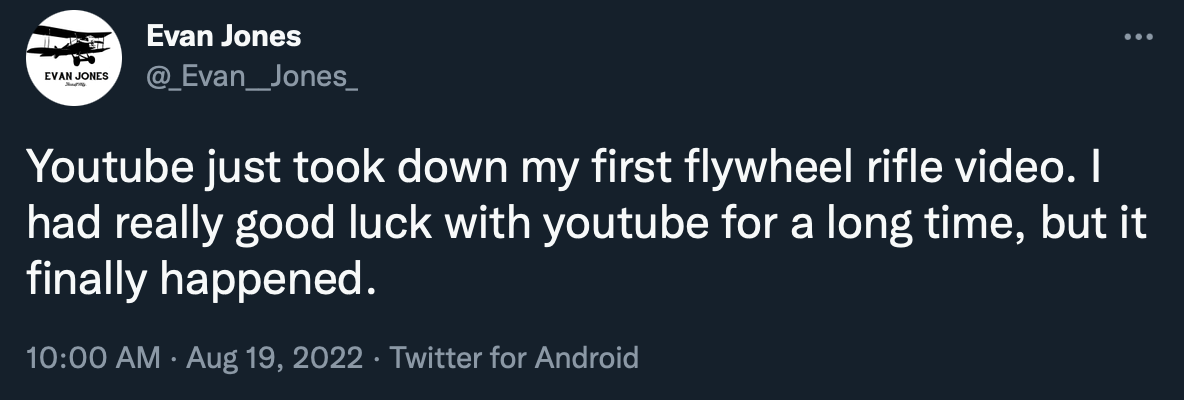Click the "EVAN JONES" caption inside avatar
This screenshot has width=1184, height=400.
click(x=76, y=76)
